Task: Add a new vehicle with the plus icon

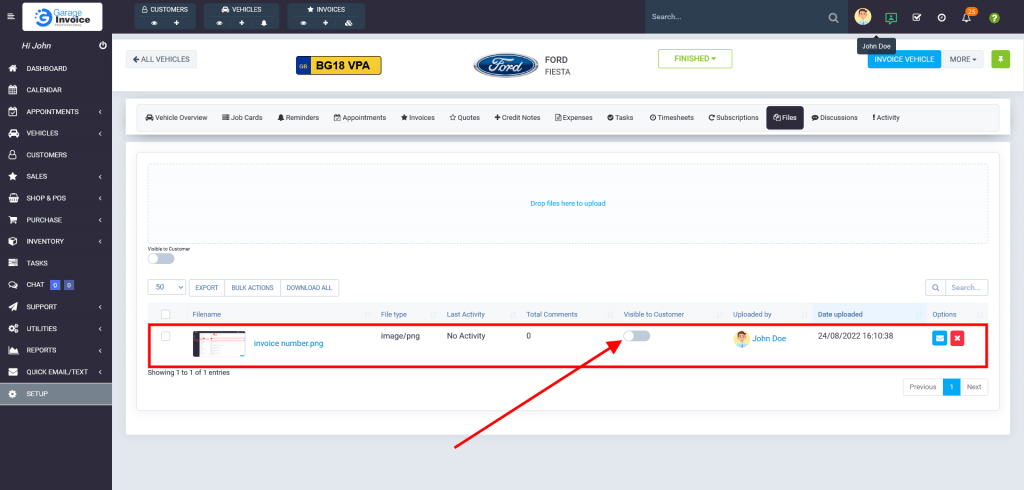Action: pos(242,23)
